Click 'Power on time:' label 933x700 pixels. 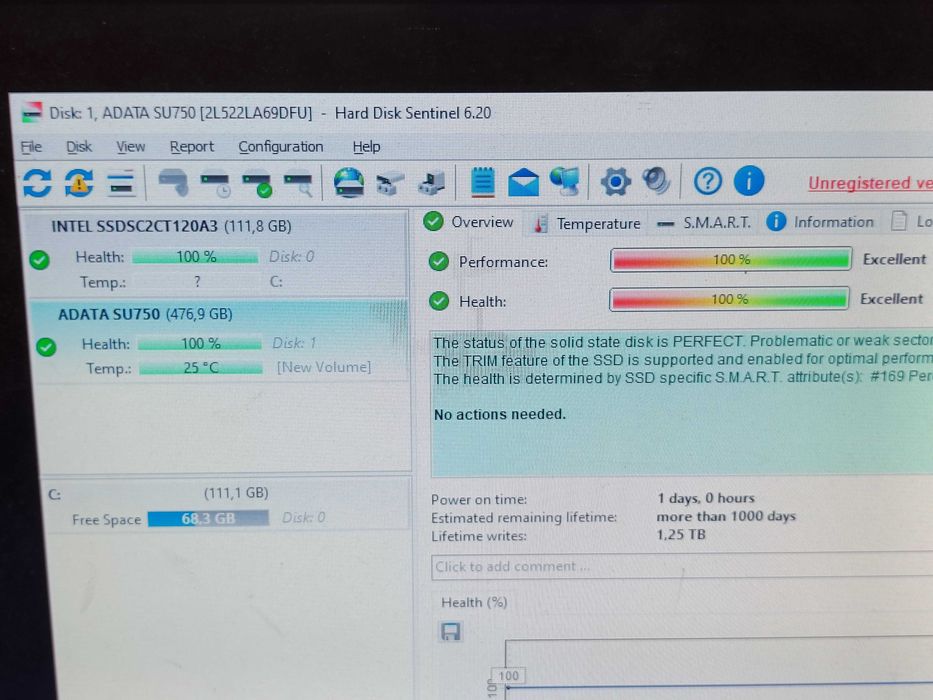point(479,499)
